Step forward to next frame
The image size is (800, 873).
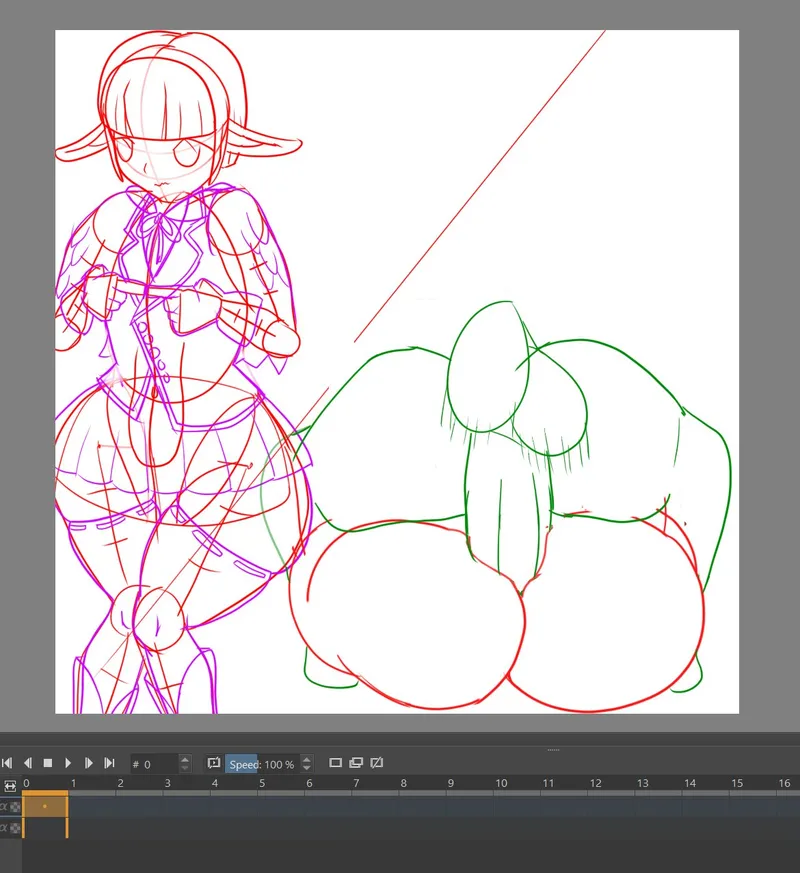tap(89, 763)
